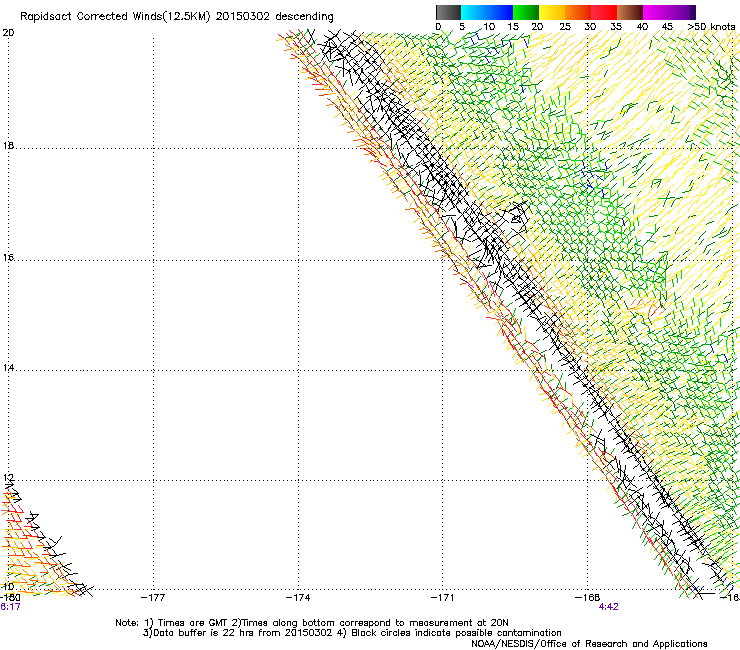Click the longitude label '-171'
The height and width of the screenshot is (650, 740).
coord(443,598)
